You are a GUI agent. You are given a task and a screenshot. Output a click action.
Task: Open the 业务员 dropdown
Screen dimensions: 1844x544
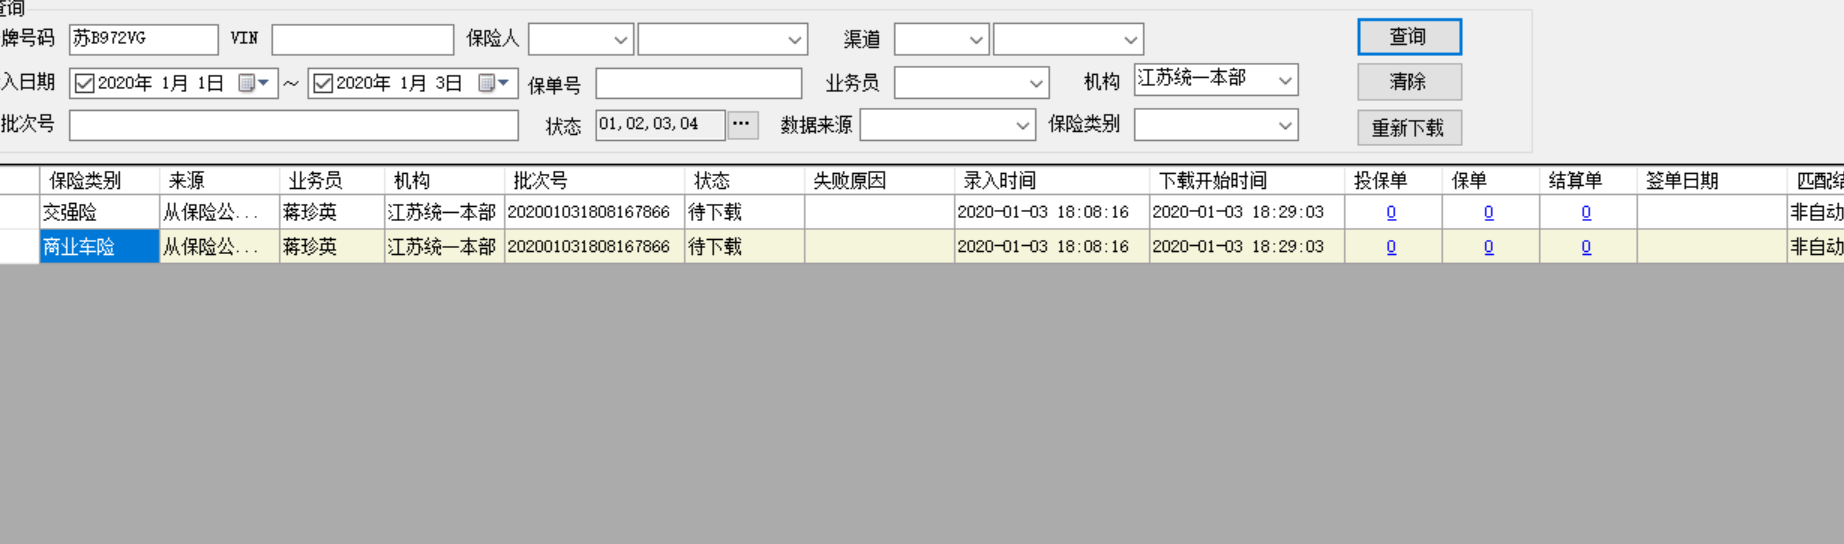point(971,83)
